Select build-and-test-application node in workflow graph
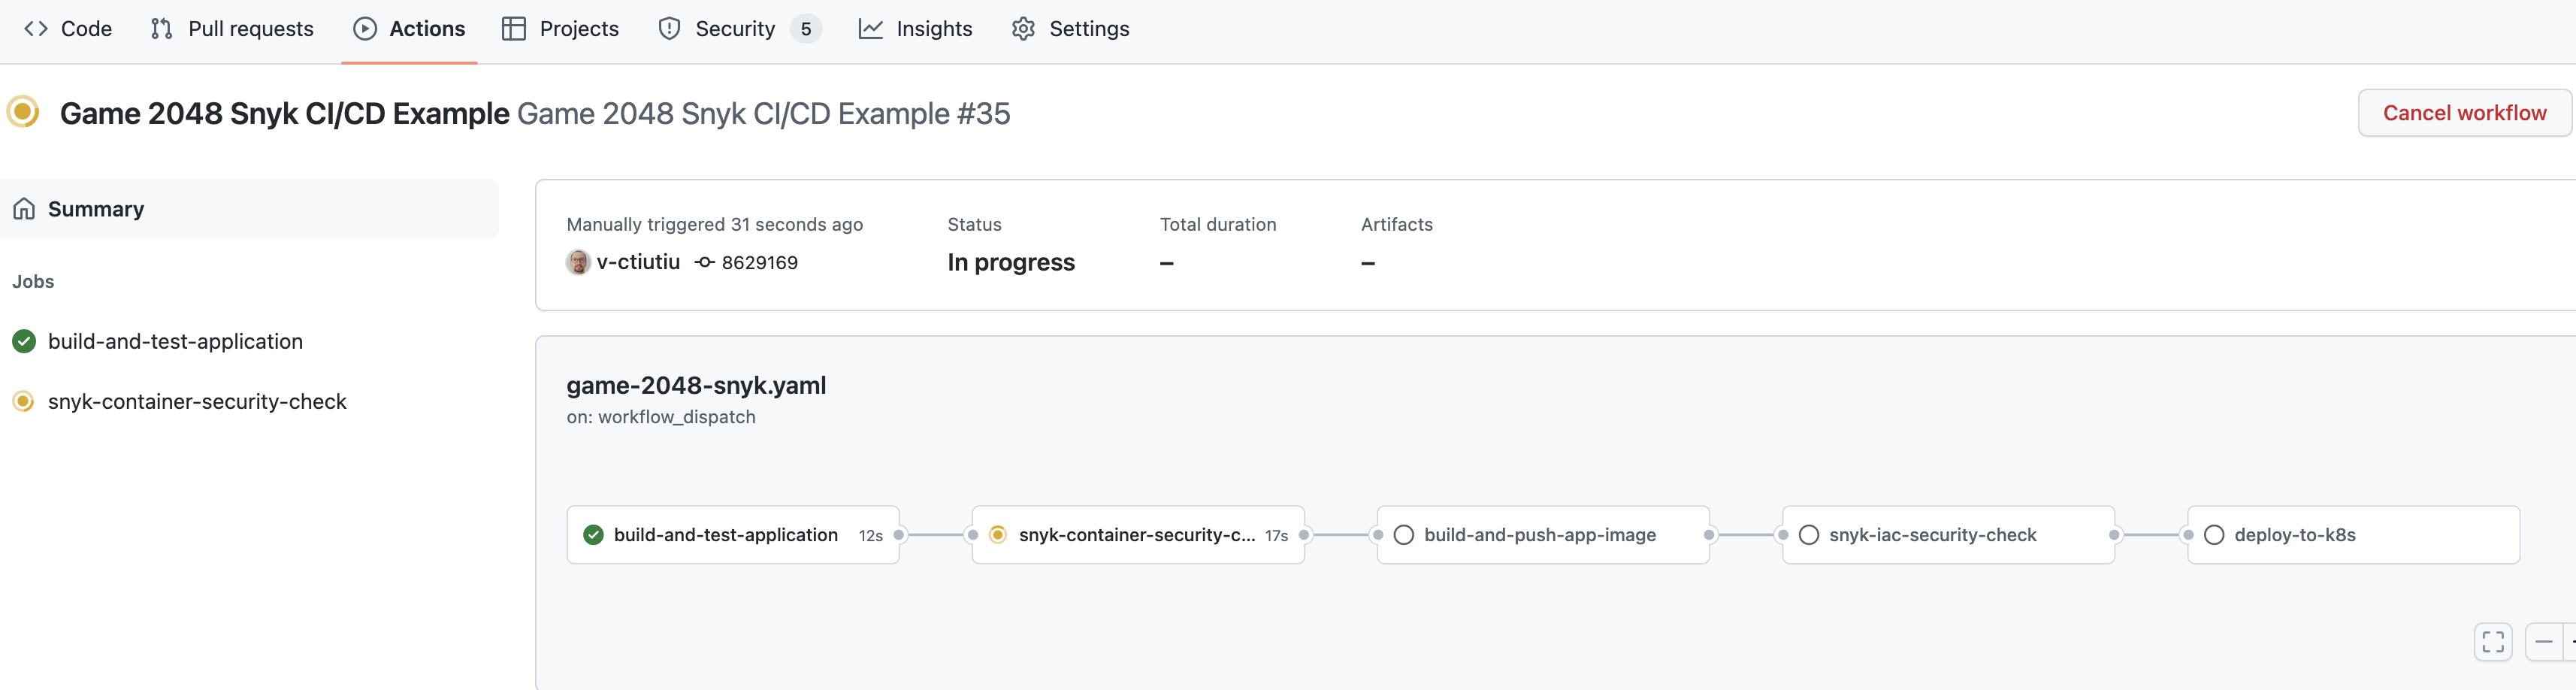 click(x=733, y=535)
